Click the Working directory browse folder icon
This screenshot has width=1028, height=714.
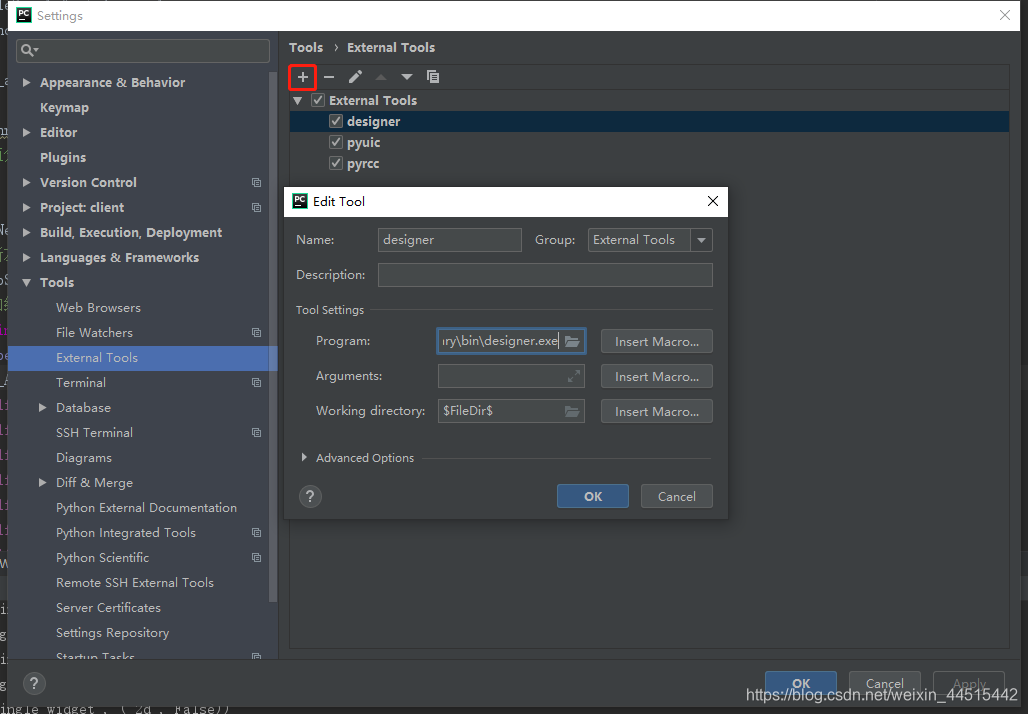[x=572, y=411]
